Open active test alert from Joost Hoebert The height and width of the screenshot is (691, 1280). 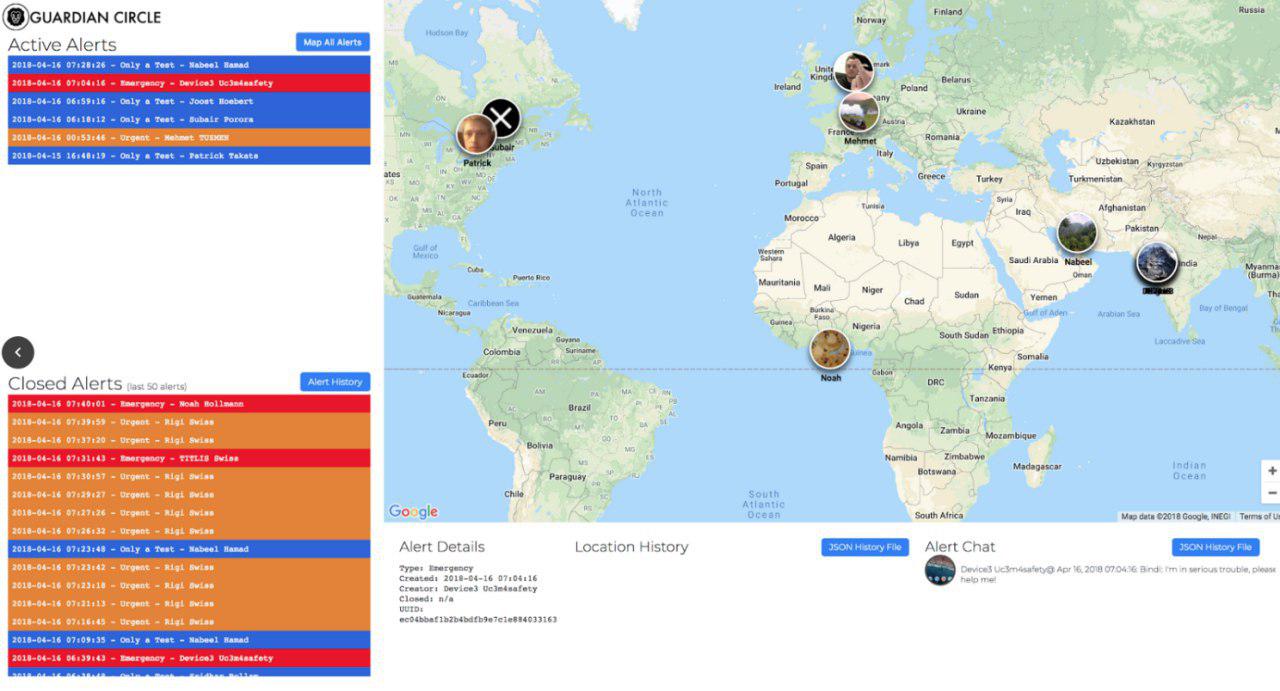click(x=189, y=101)
